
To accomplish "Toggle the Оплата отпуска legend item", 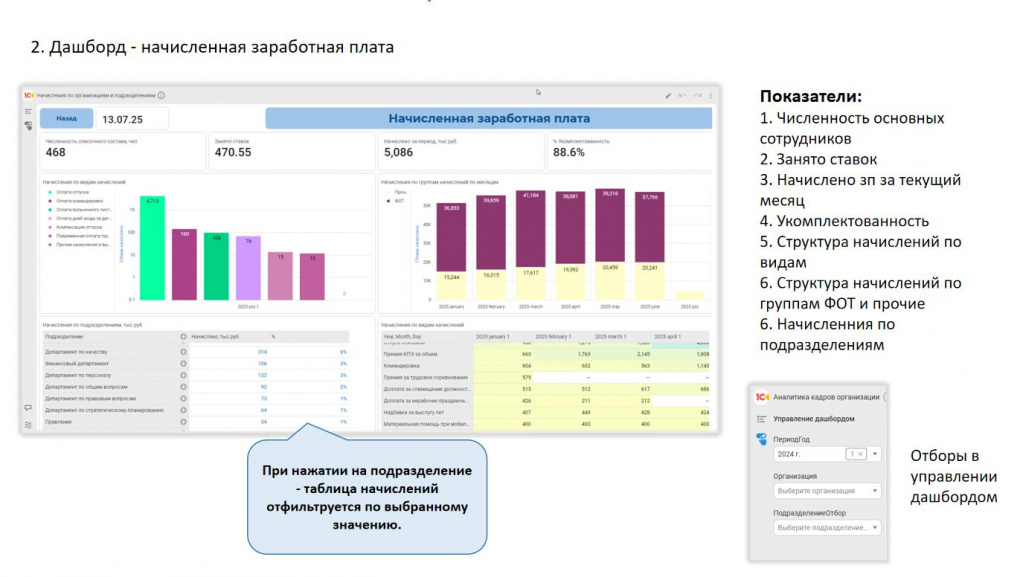I will (69, 193).
